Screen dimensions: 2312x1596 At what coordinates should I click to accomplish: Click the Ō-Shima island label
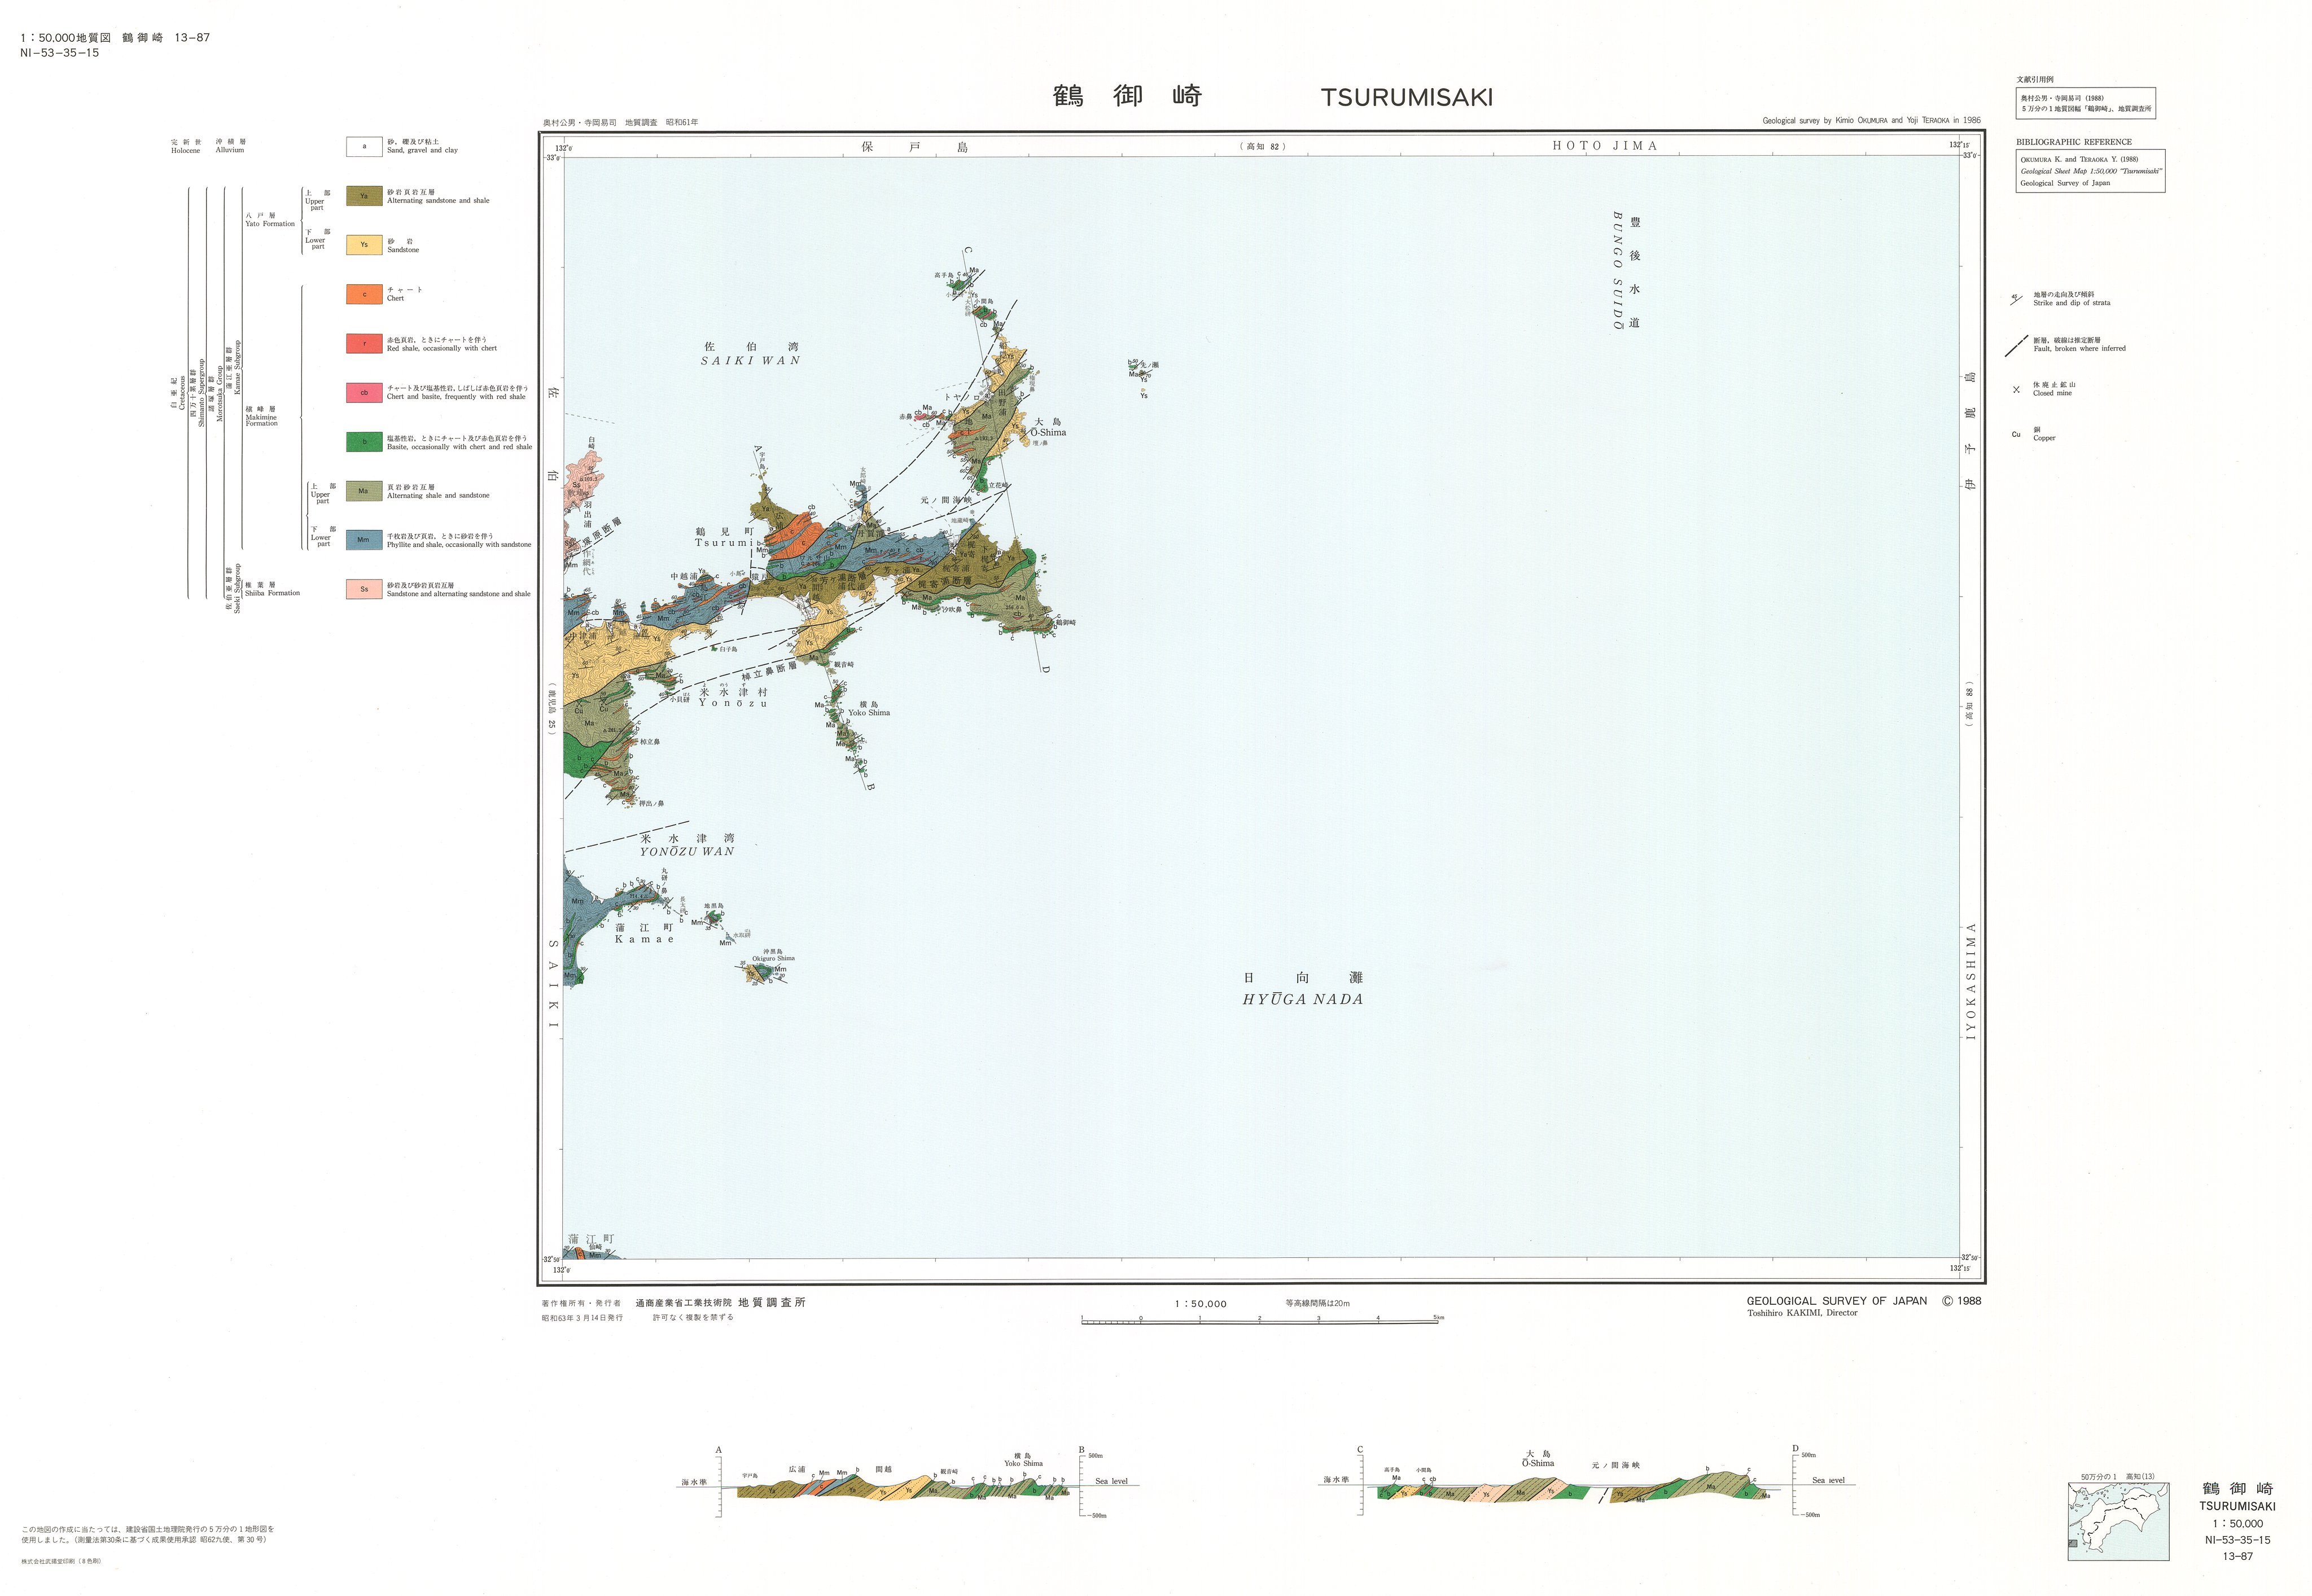(x=1048, y=432)
